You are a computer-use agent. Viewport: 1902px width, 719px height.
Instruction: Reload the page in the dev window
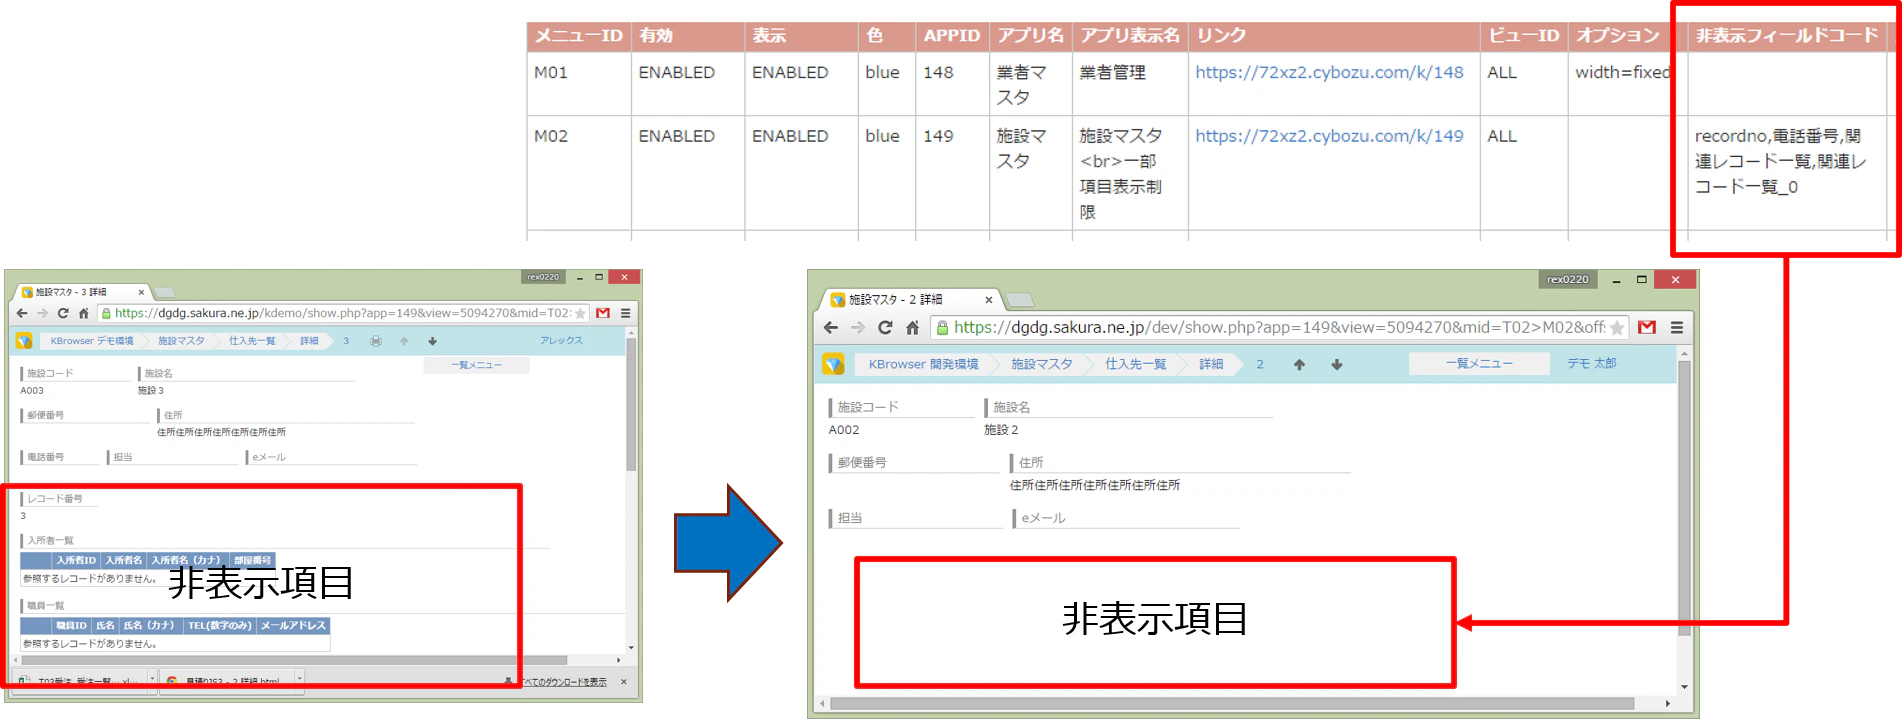pos(885,327)
